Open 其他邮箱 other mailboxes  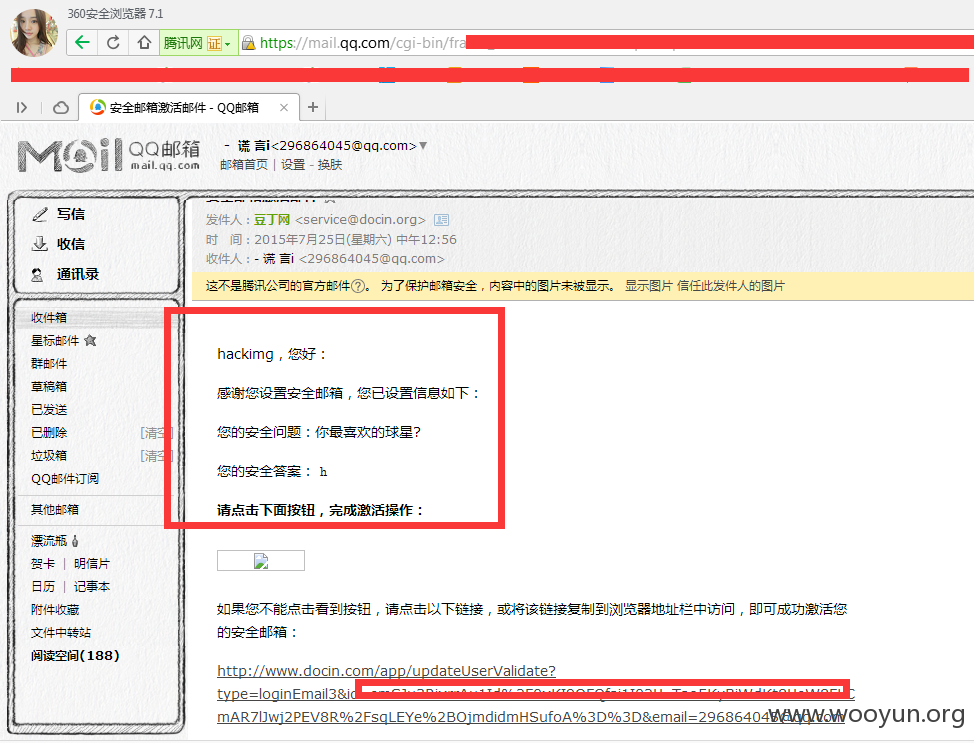(x=55, y=509)
